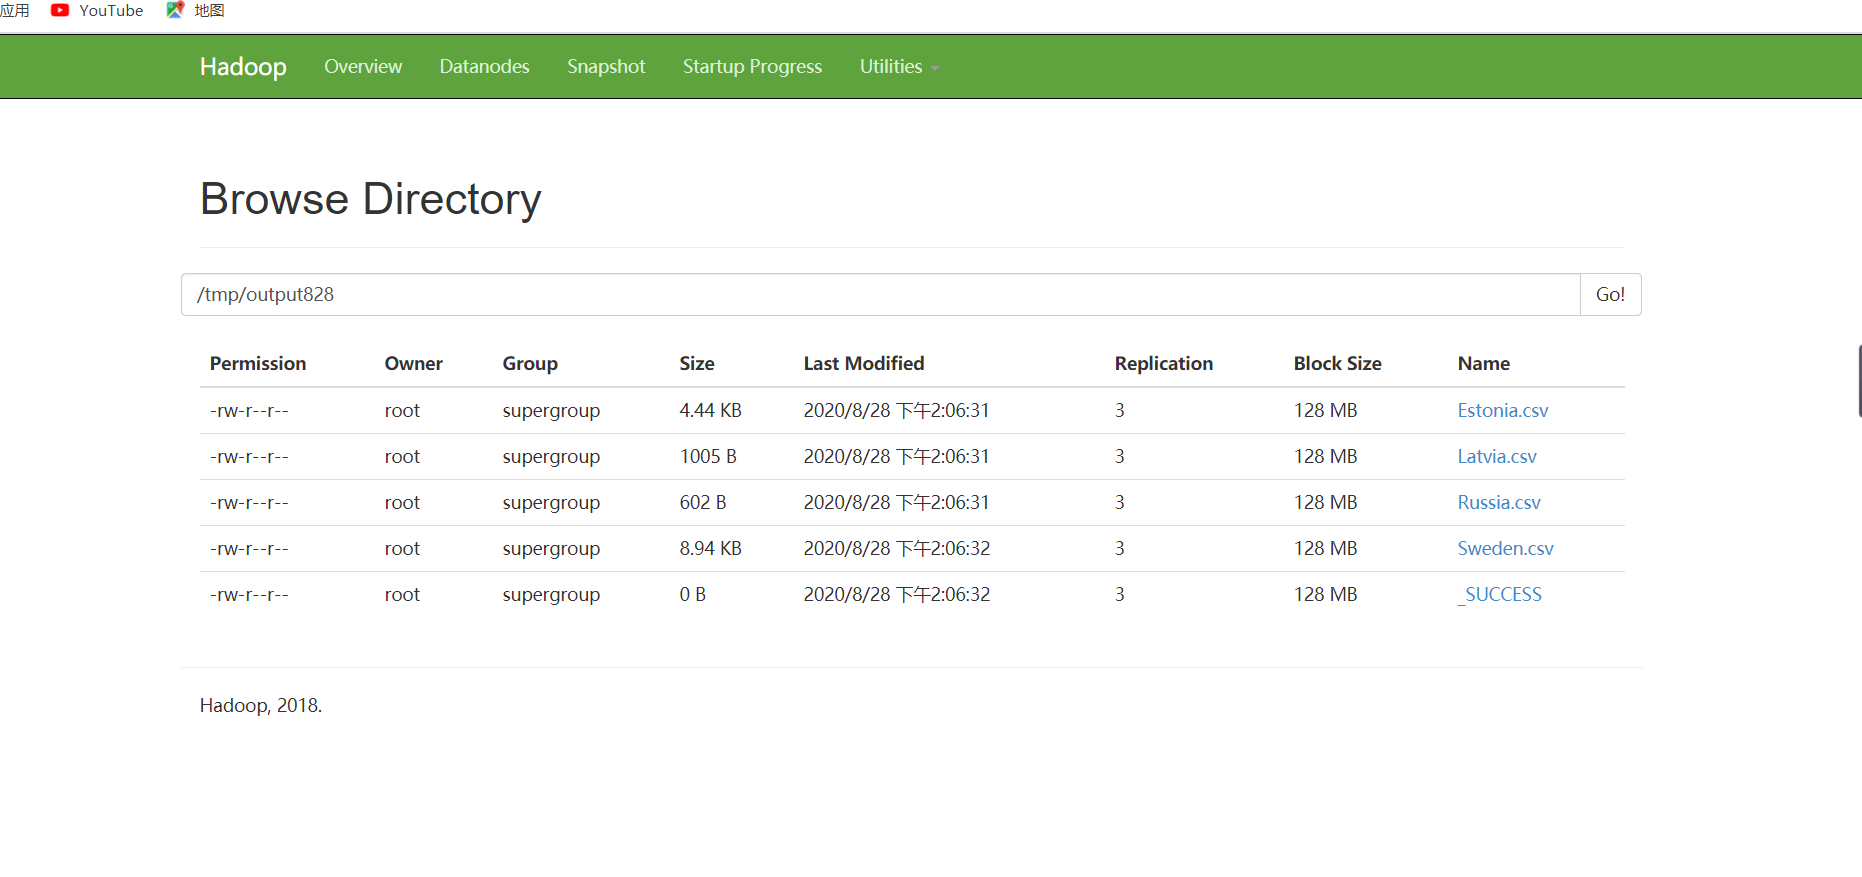Focus the directory path input field
The width and height of the screenshot is (1862, 877).
pos(881,294)
